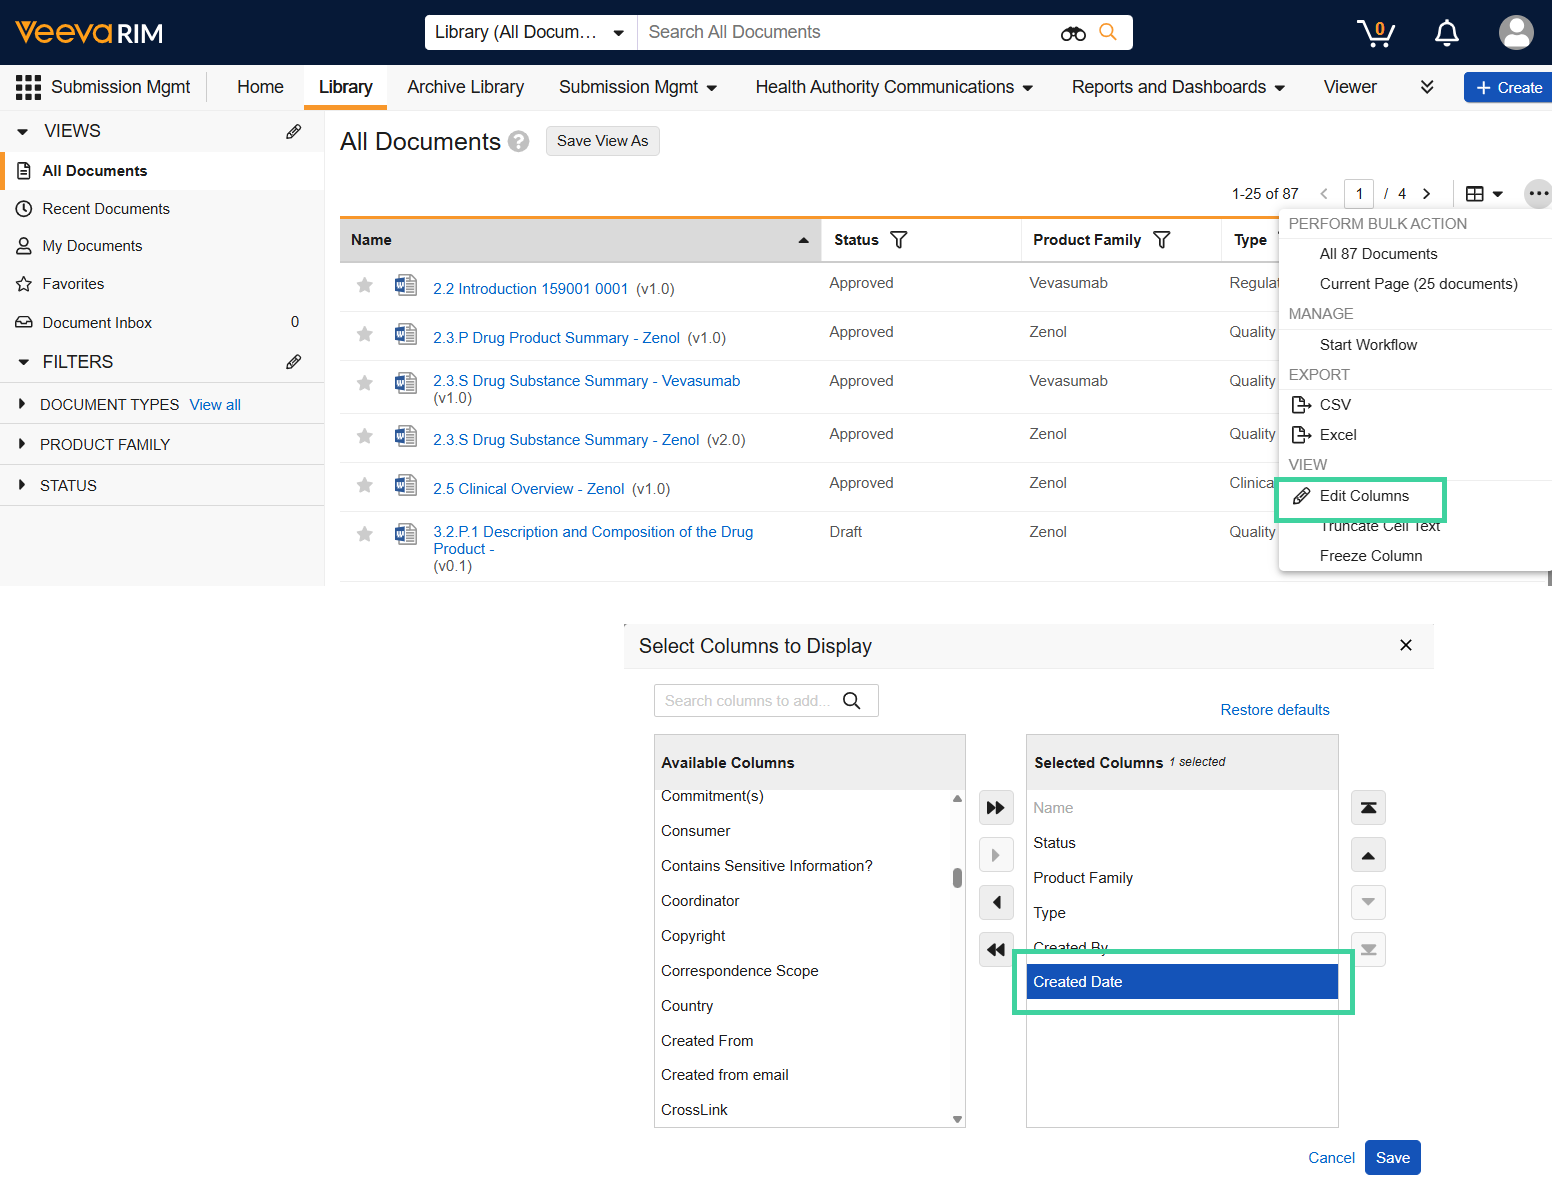Select Edit Columns menu item
The image size is (1552, 1183).
1364,496
